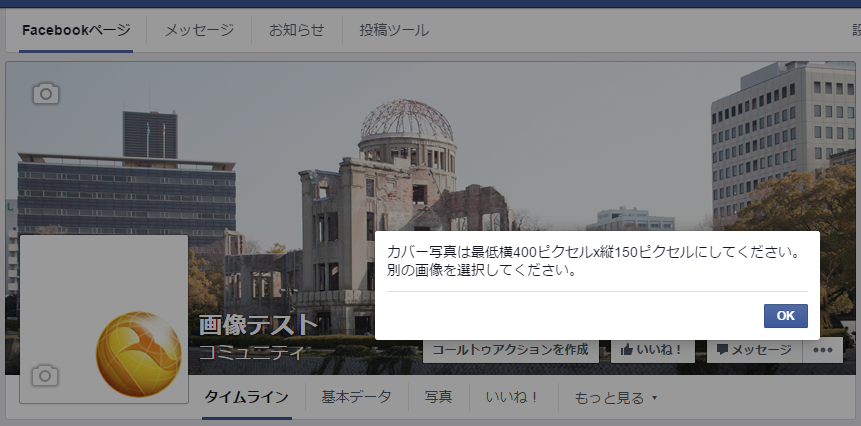This screenshot has width=861, height=426.
Task: Click the メッセージ button on cover
Action: click(x=754, y=350)
